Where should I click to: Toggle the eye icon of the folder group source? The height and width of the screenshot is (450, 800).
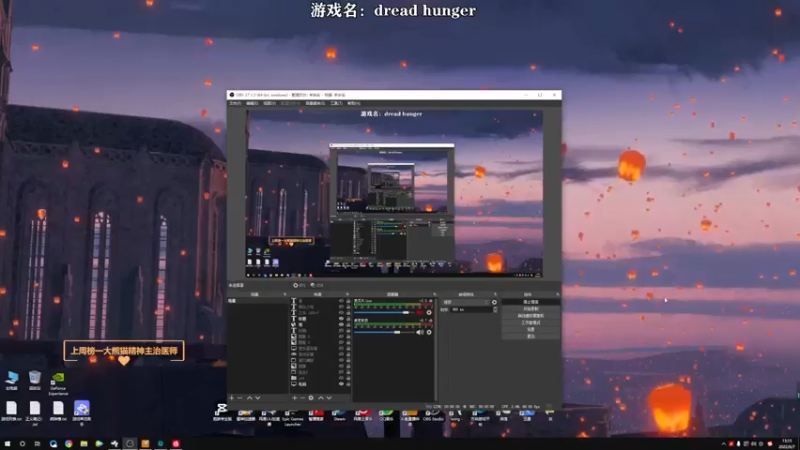click(x=341, y=378)
